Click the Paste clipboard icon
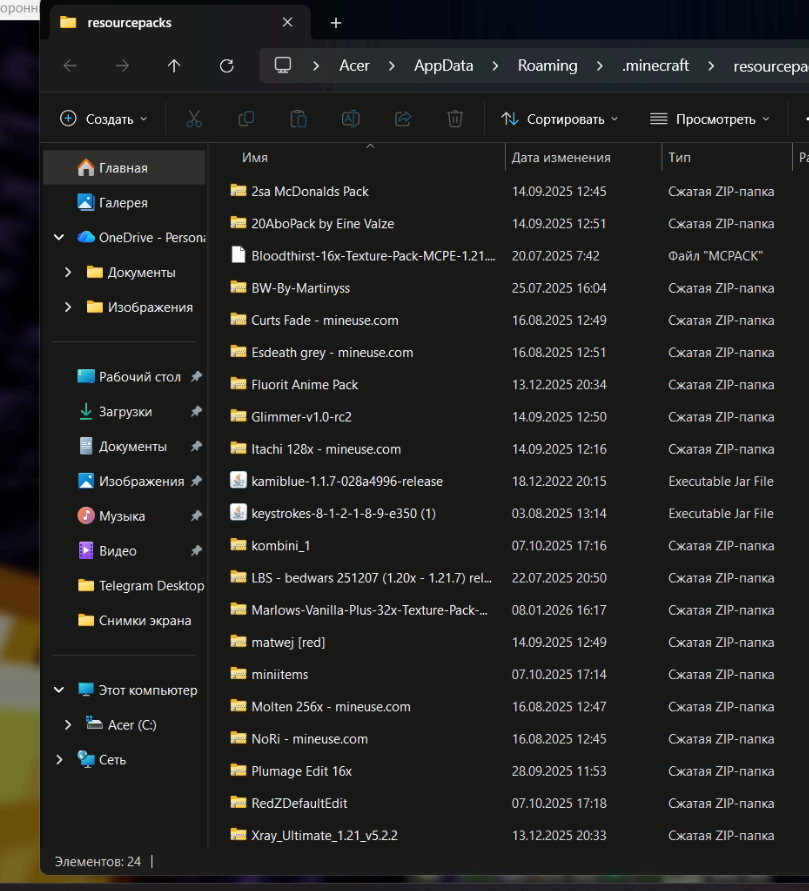Screen dimensions: 809x891 298,119
